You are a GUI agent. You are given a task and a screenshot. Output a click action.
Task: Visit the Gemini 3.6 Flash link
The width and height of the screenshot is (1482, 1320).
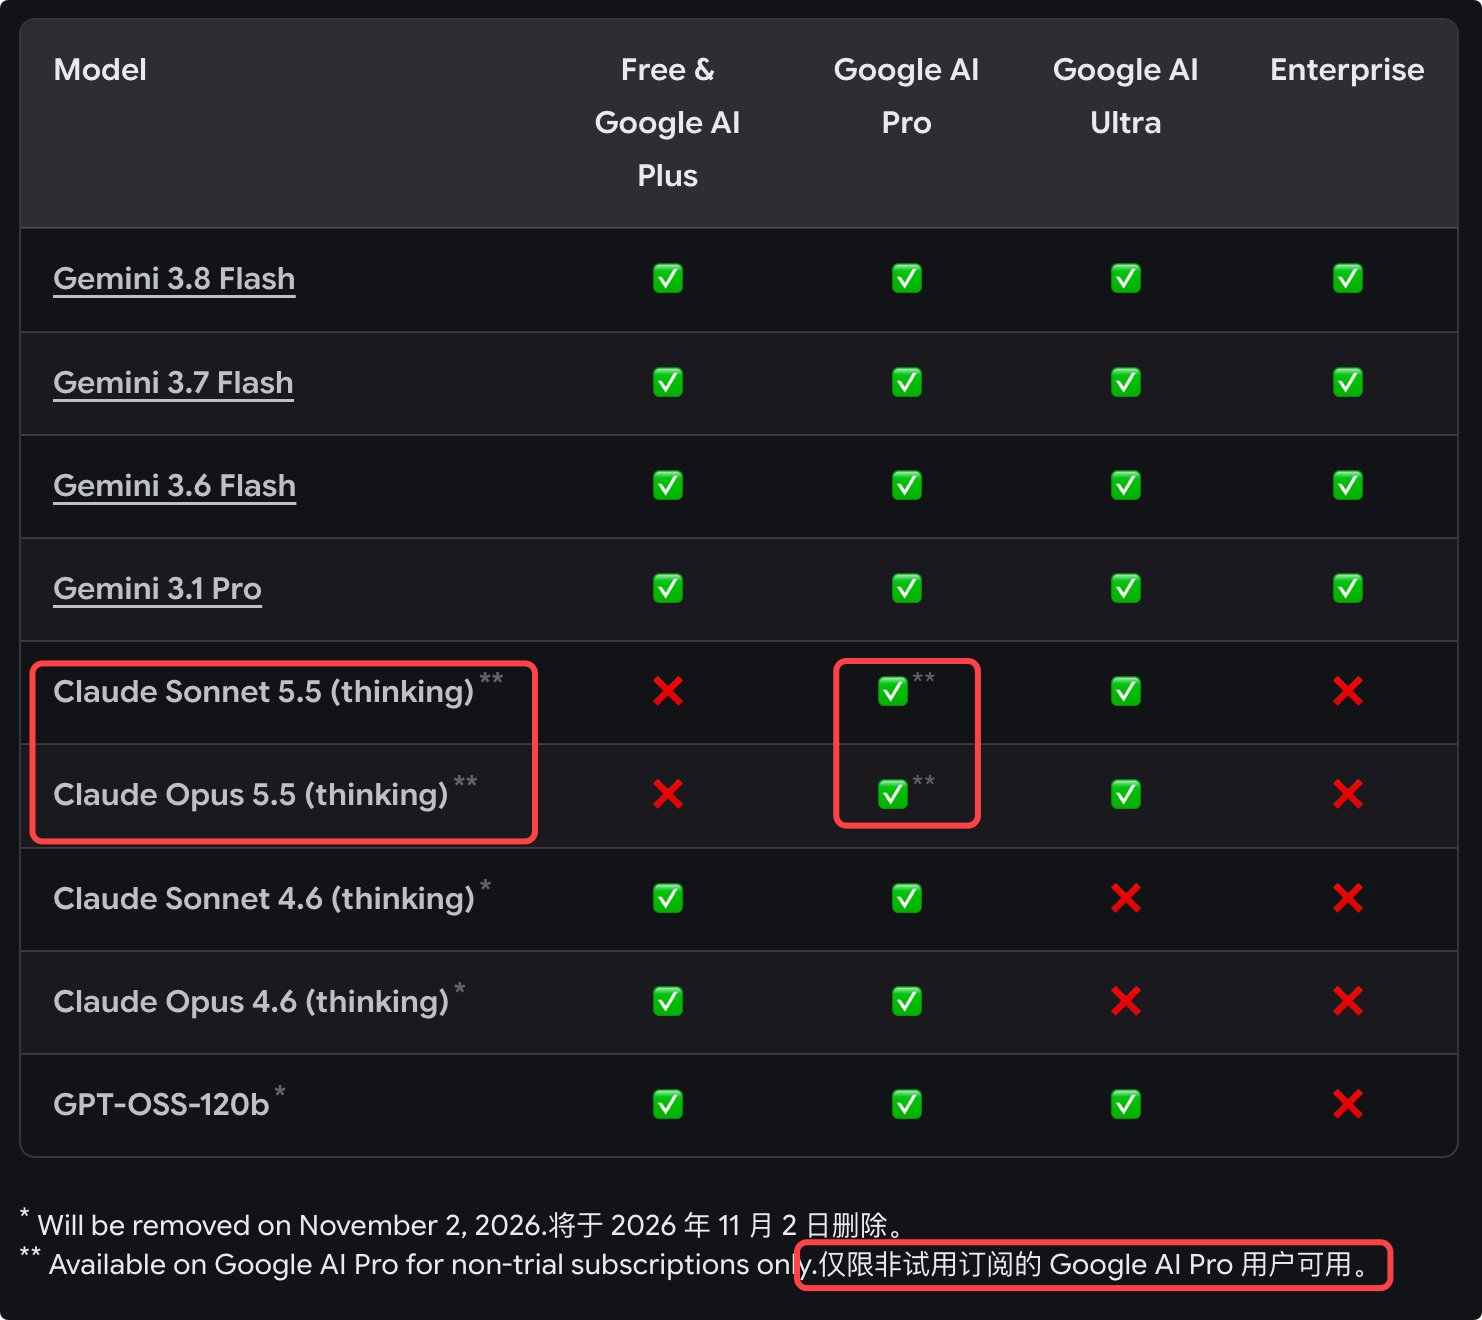(x=174, y=485)
